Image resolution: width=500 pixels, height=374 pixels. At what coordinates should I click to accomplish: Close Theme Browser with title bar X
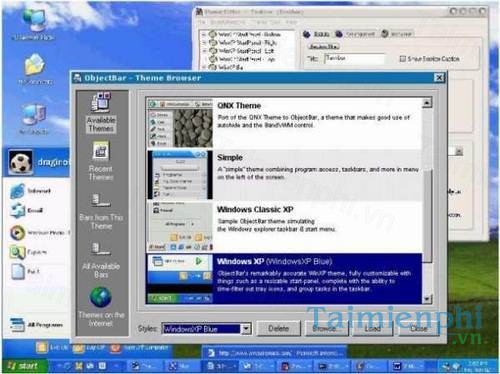pos(439,78)
